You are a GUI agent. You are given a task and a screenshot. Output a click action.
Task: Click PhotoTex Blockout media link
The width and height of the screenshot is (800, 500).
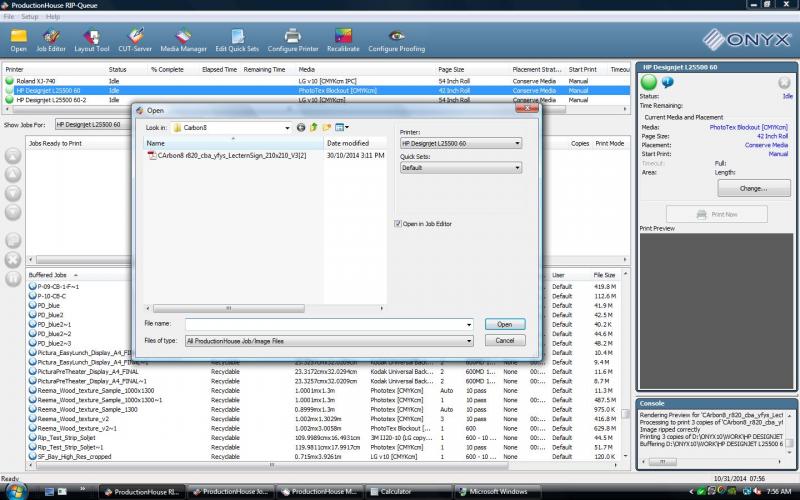[748, 127]
